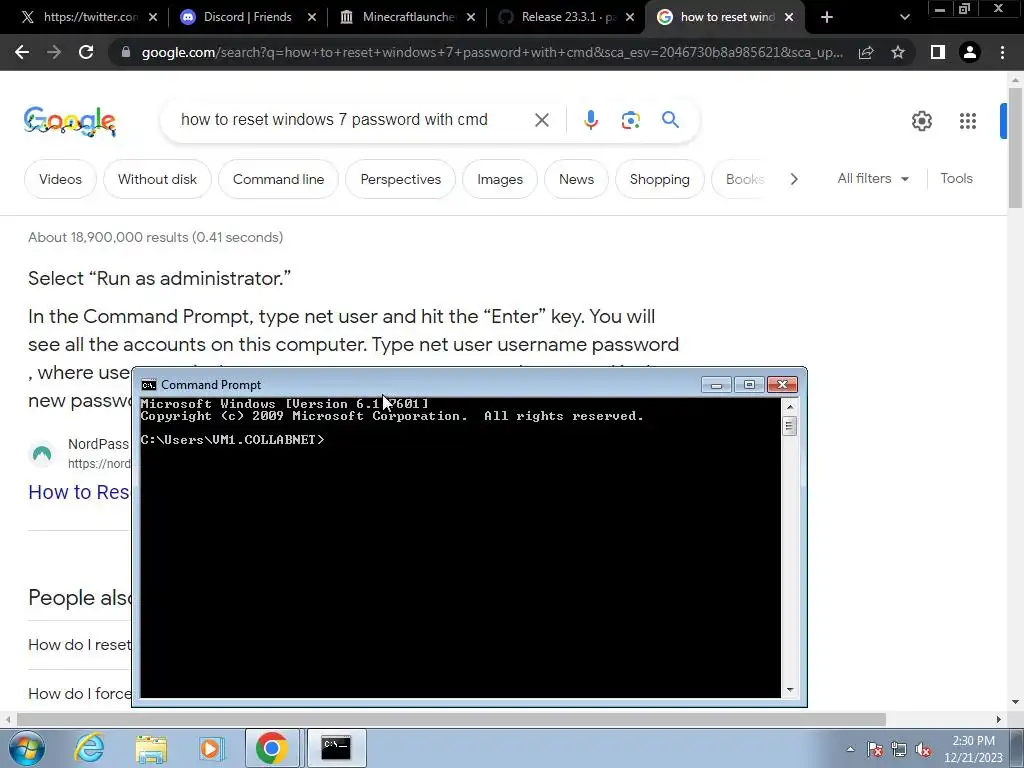The height and width of the screenshot is (768, 1024).
Task: Open the Chrome side panel icon
Action: 937,52
